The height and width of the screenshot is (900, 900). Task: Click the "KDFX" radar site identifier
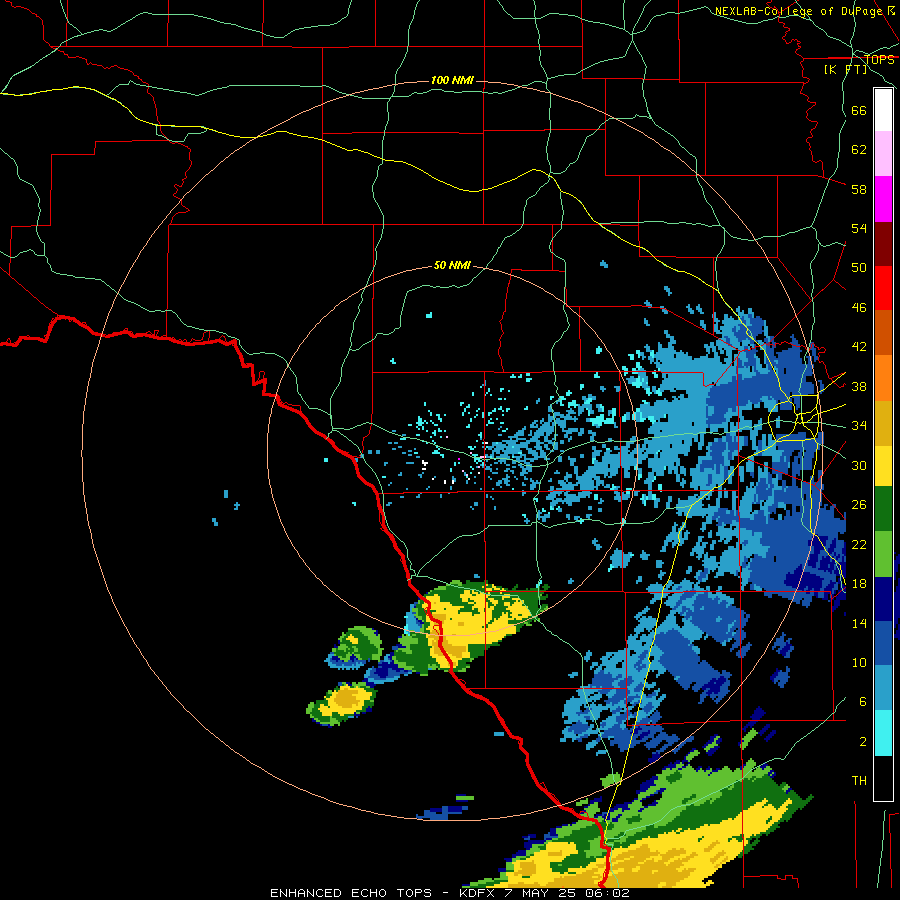[479, 893]
